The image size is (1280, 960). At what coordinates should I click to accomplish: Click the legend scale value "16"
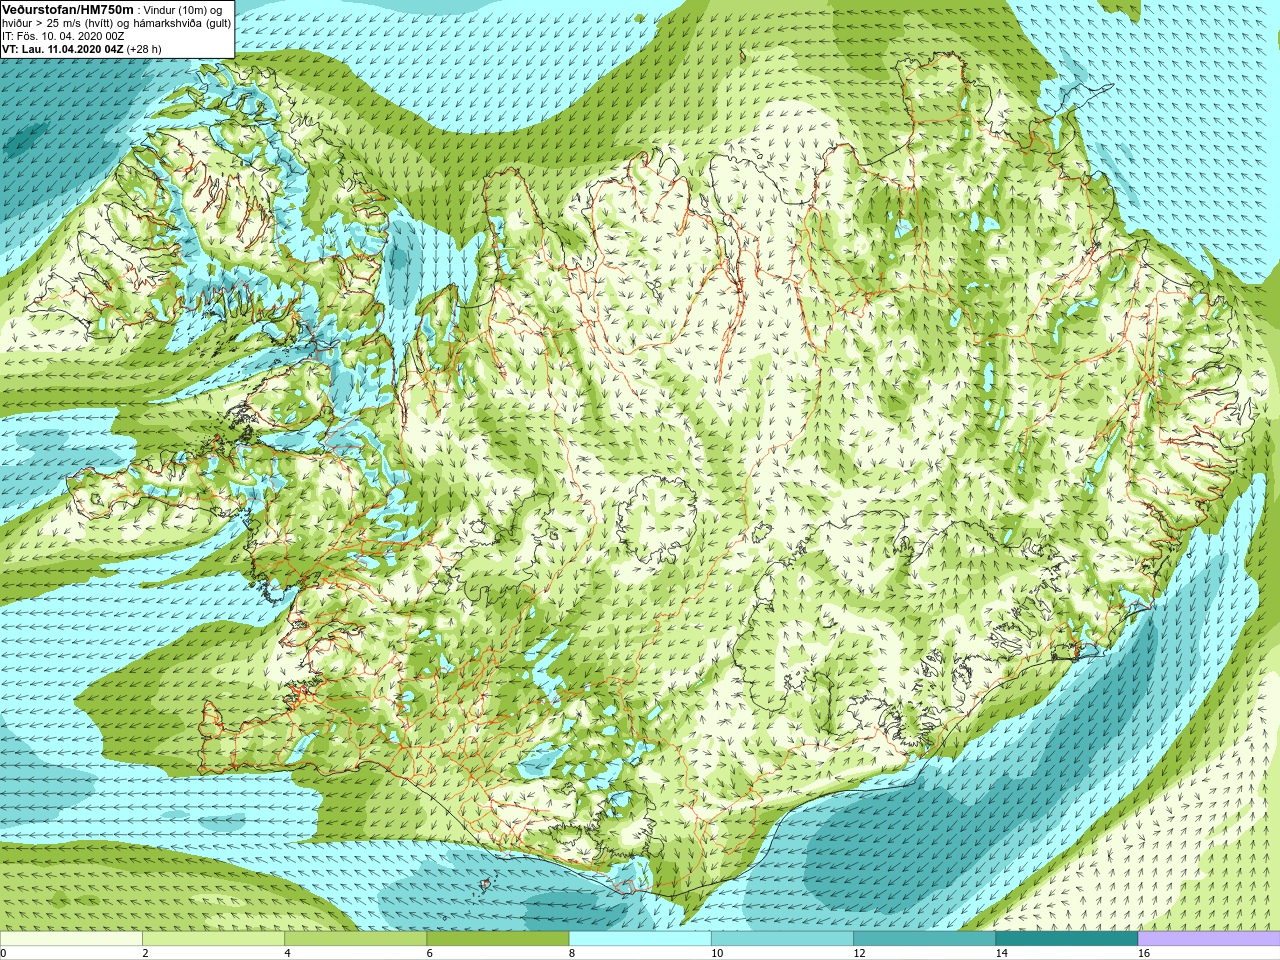tap(1143, 953)
